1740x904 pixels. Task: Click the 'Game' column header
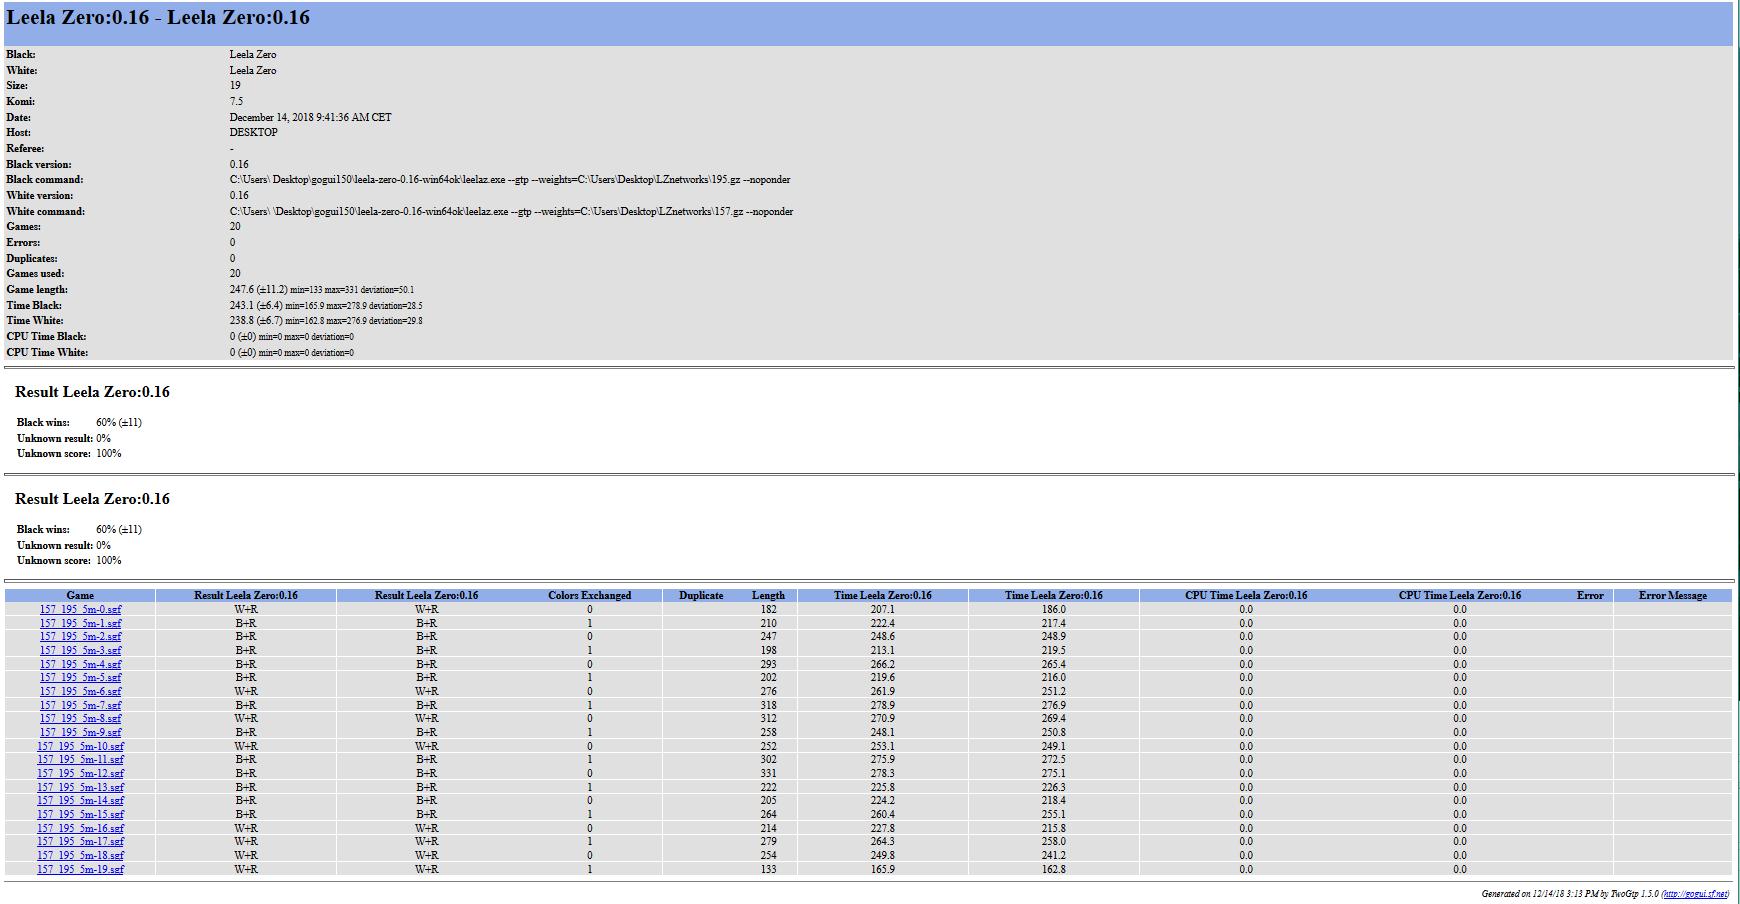click(80, 595)
